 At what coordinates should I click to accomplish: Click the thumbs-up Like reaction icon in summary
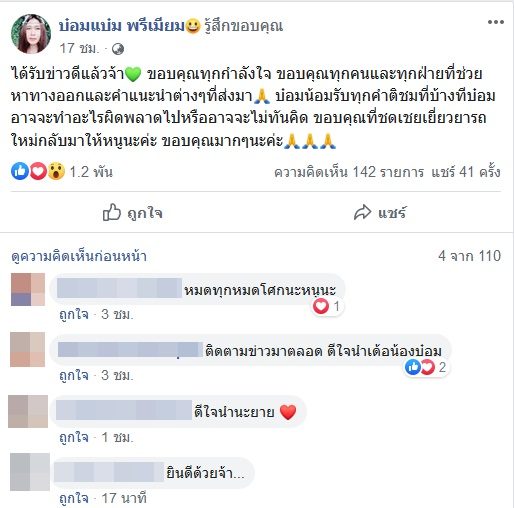click(20, 171)
